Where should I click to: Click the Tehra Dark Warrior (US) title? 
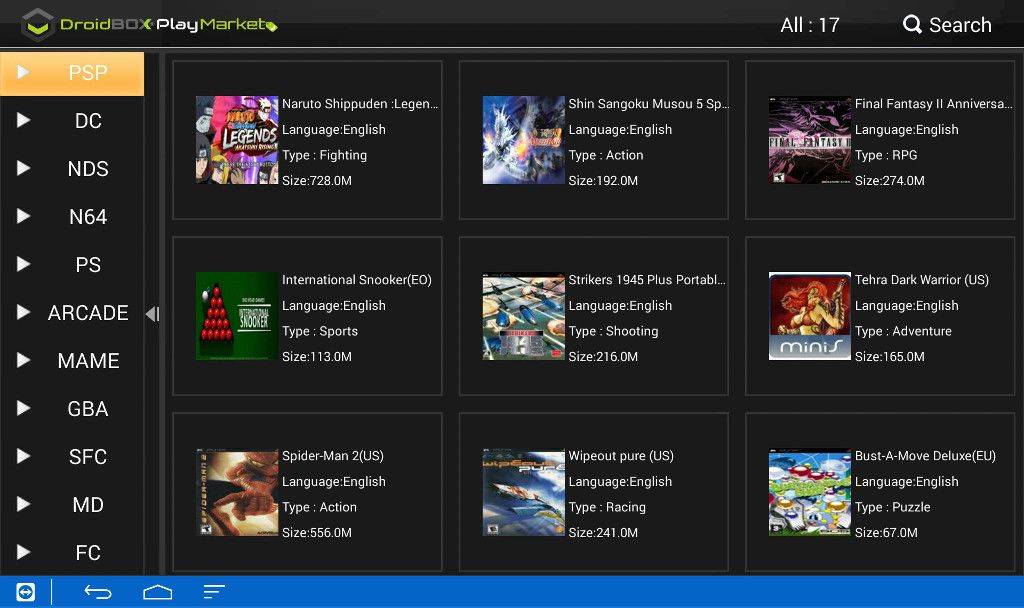(921, 280)
